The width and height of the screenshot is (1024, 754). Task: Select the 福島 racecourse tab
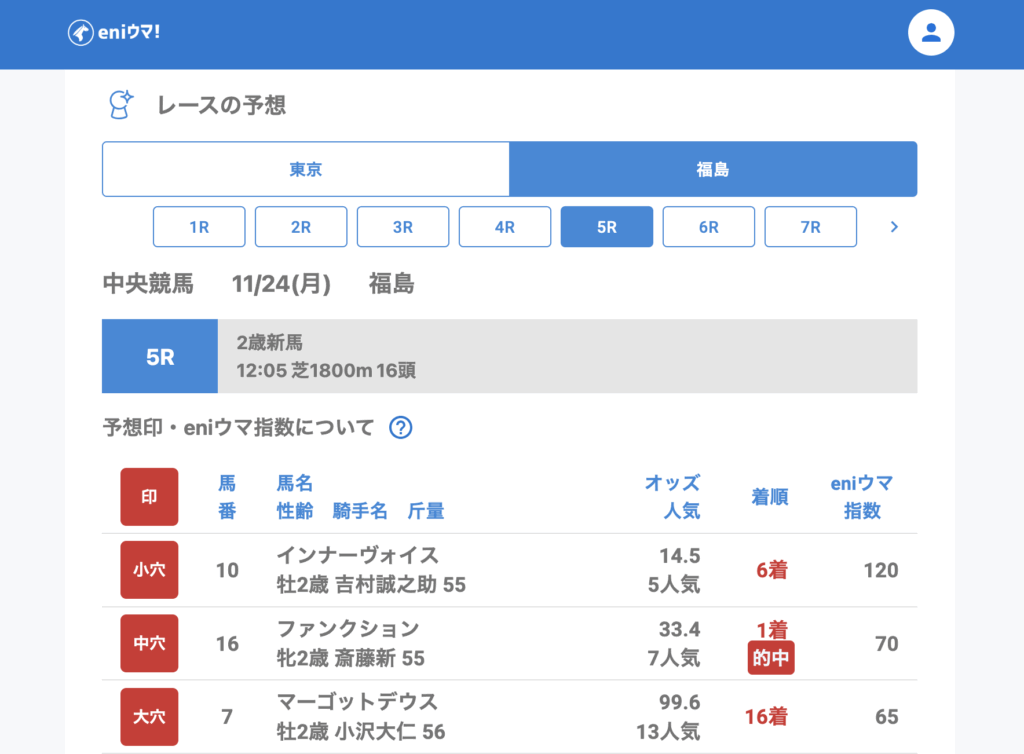click(x=713, y=169)
